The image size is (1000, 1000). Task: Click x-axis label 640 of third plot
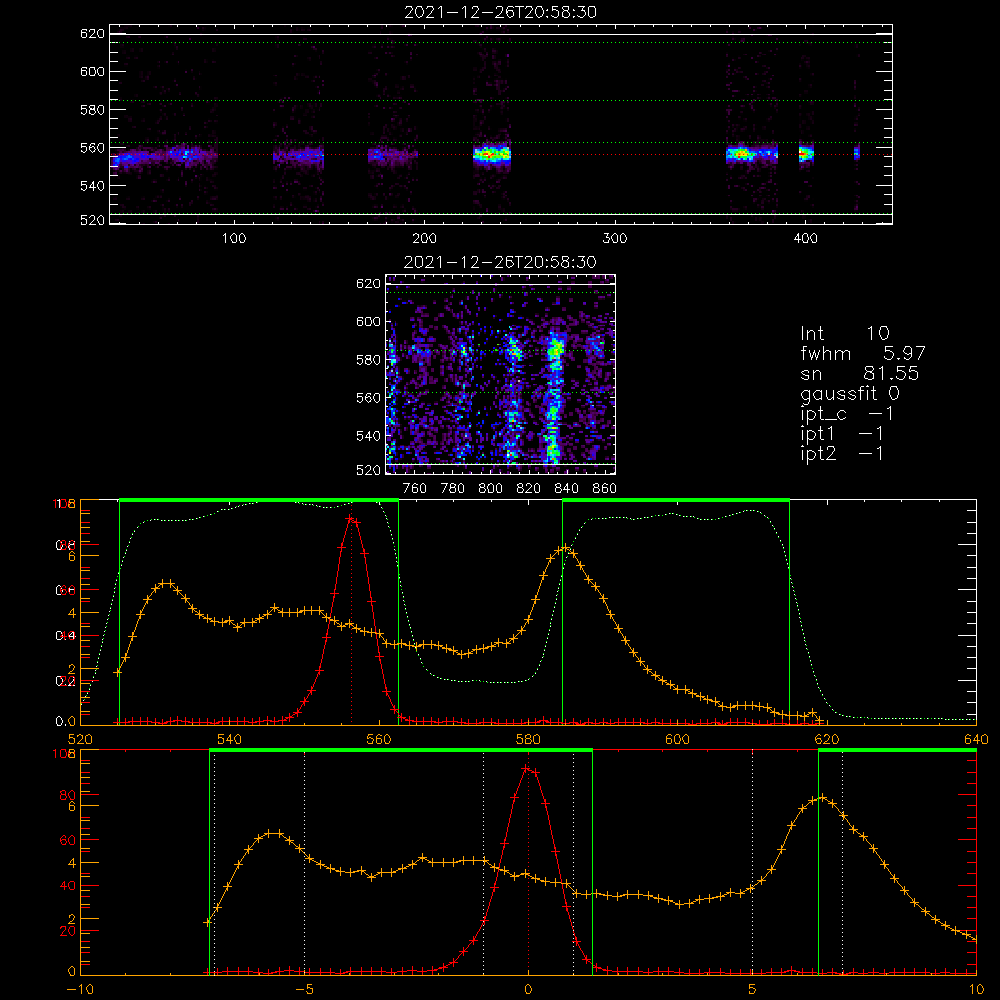pos(976,739)
